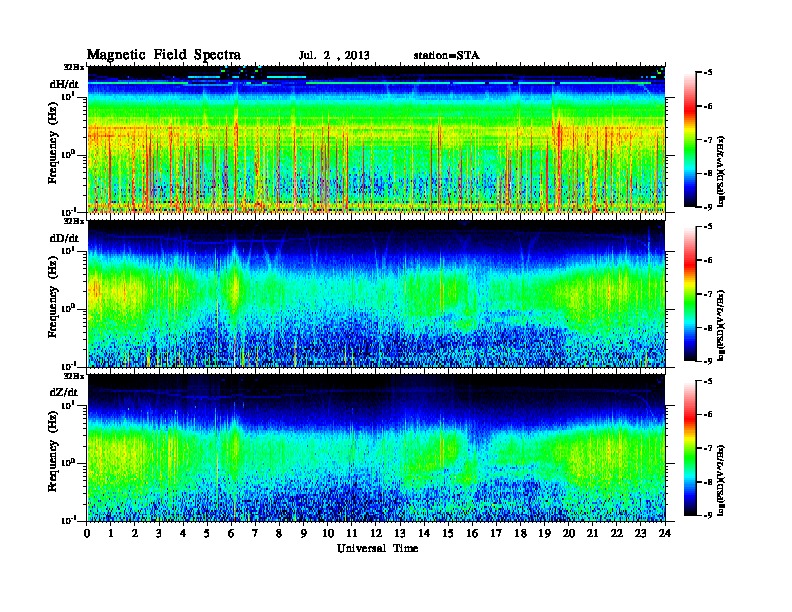Click the '-9' label on dH/dt color bar
The height and width of the screenshot is (612, 792).
pos(707,206)
